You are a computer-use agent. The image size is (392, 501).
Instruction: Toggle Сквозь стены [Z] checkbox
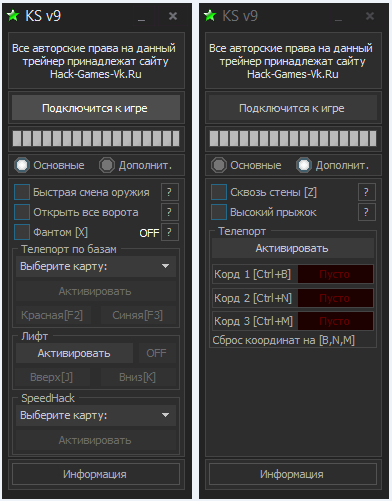(219, 192)
